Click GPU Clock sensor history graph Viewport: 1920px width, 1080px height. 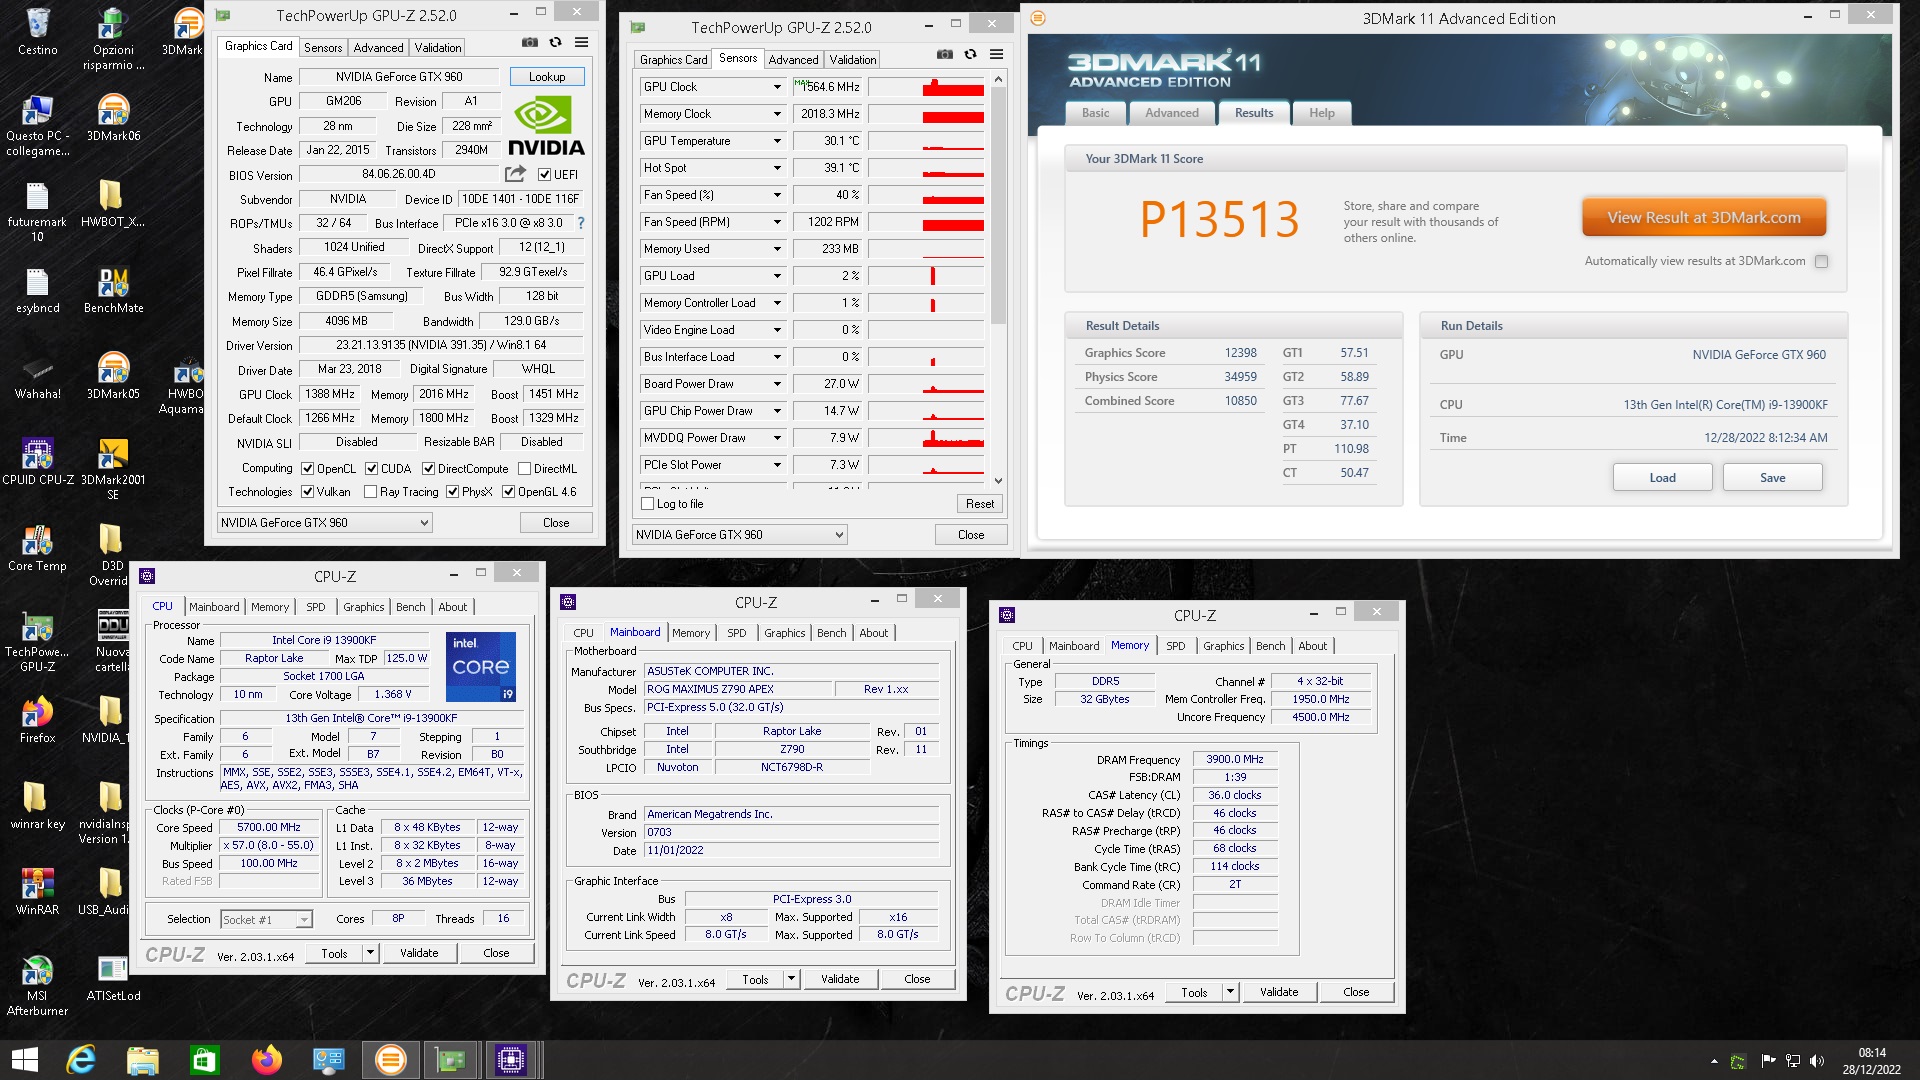pos(926,87)
